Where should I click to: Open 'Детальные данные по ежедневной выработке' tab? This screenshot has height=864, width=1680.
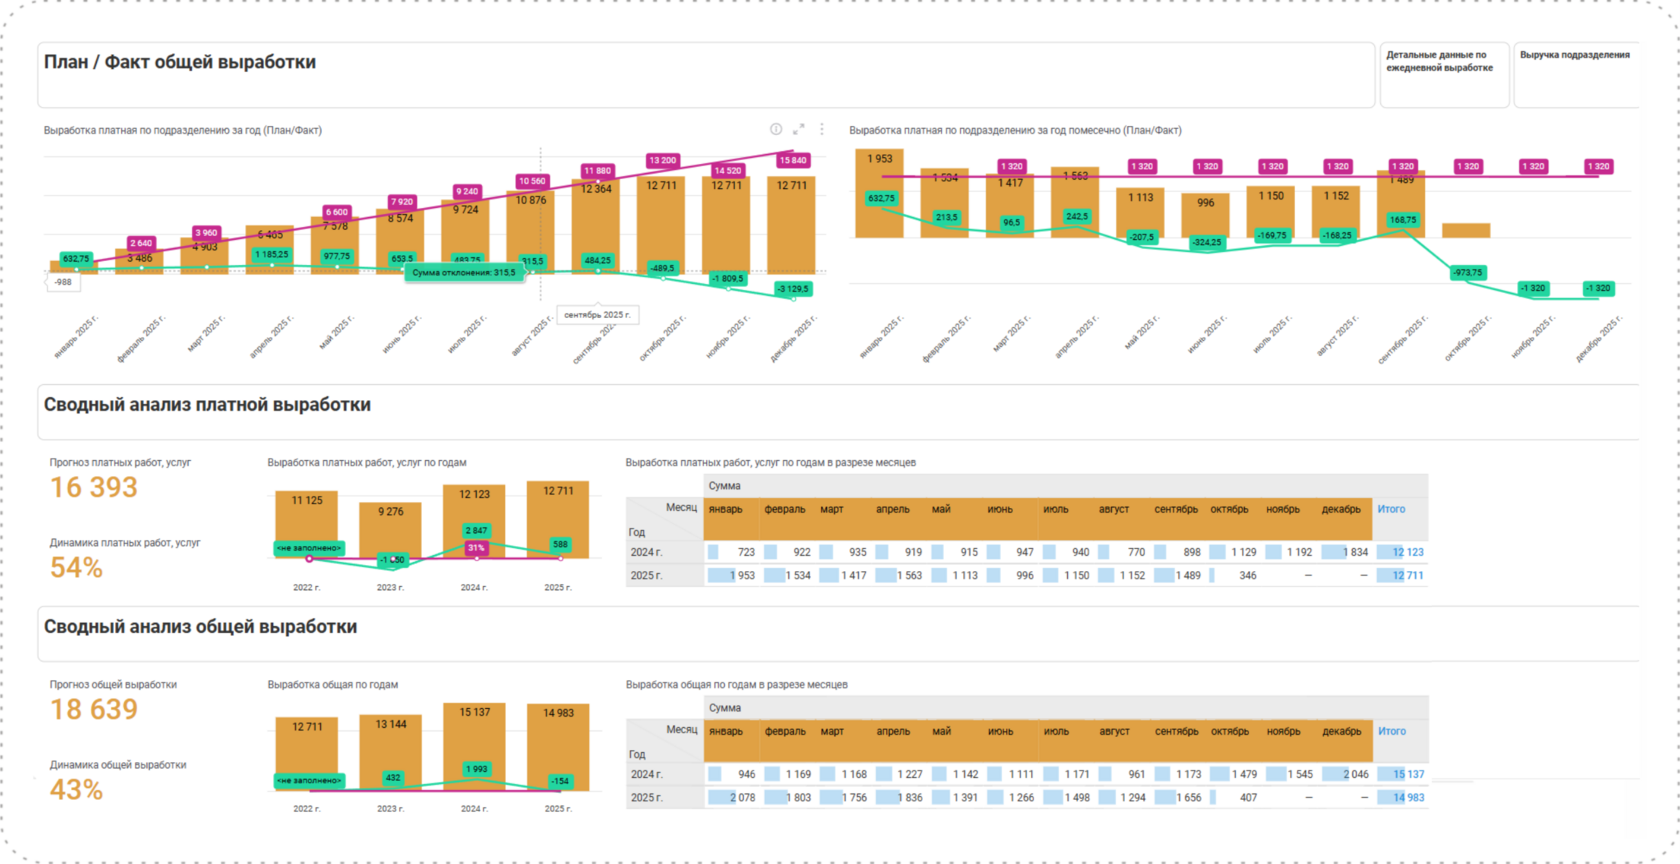[x=1444, y=74]
